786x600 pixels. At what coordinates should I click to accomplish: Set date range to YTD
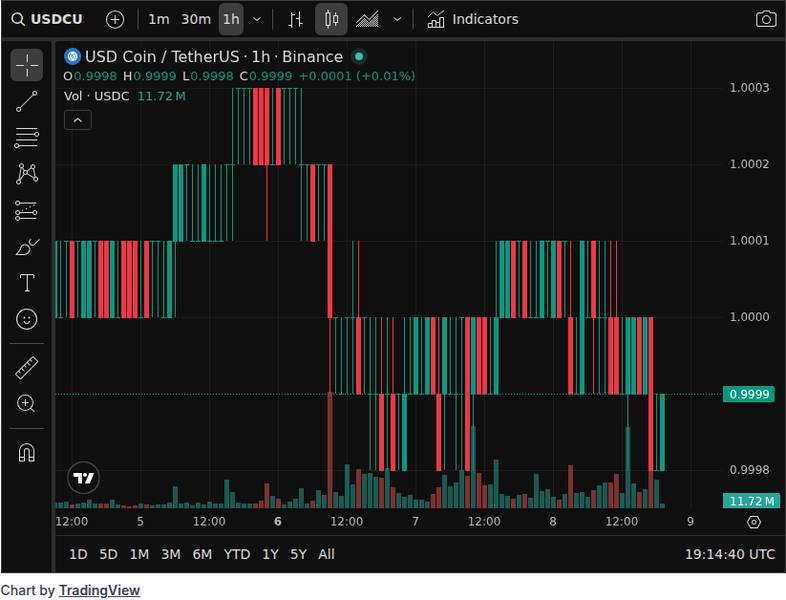[x=237, y=554]
